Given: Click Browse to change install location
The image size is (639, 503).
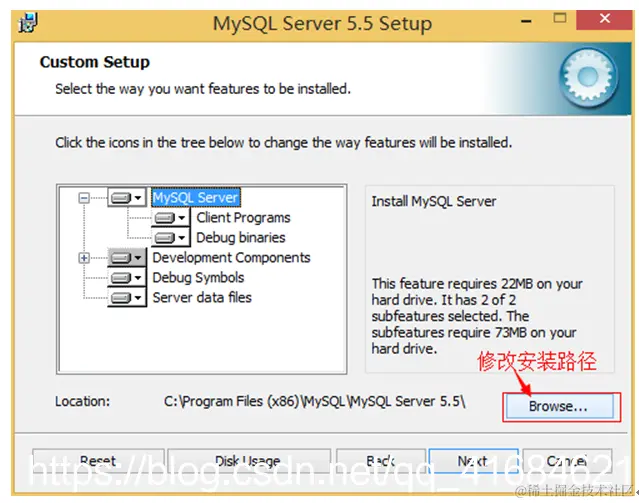Looking at the screenshot, I should click(559, 406).
